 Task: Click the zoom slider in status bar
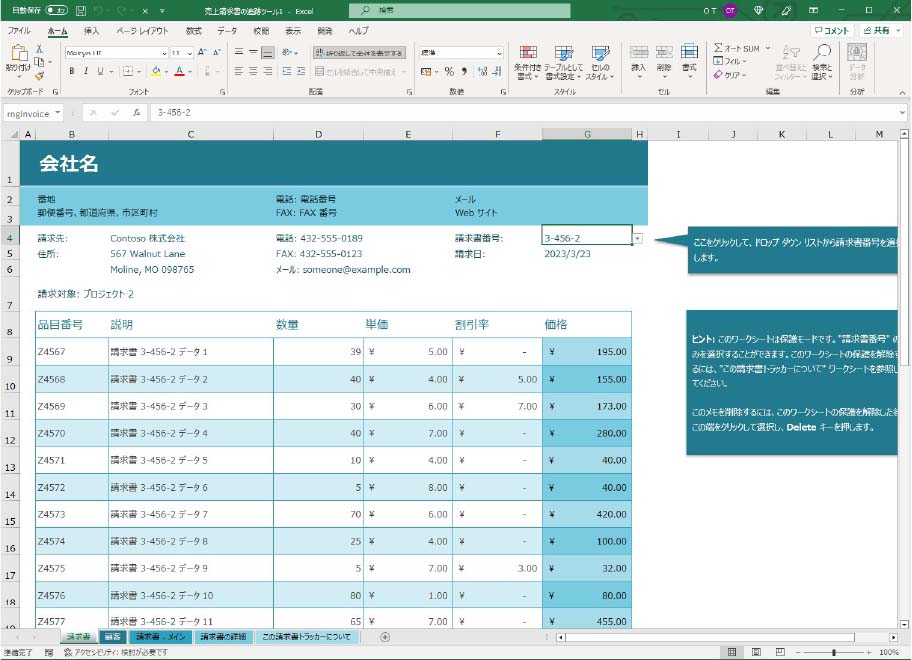pyautogui.click(x=833, y=652)
